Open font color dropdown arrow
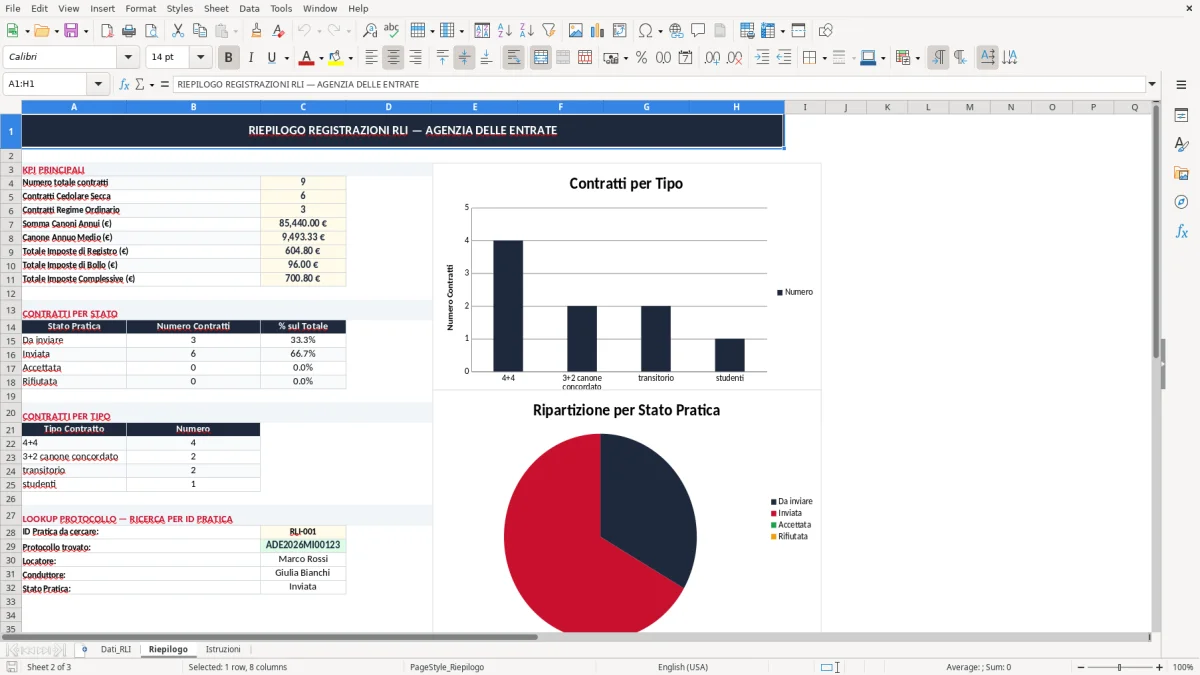 click(321, 58)
